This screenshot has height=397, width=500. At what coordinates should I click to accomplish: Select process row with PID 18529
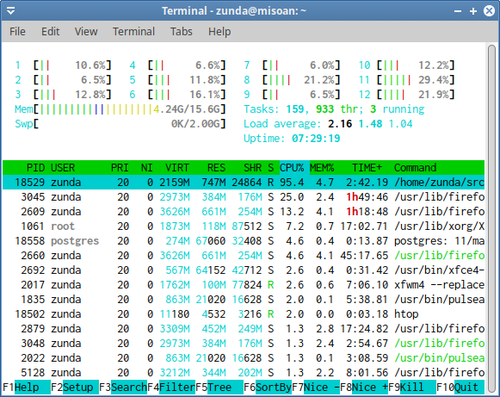tap(244, 182)
